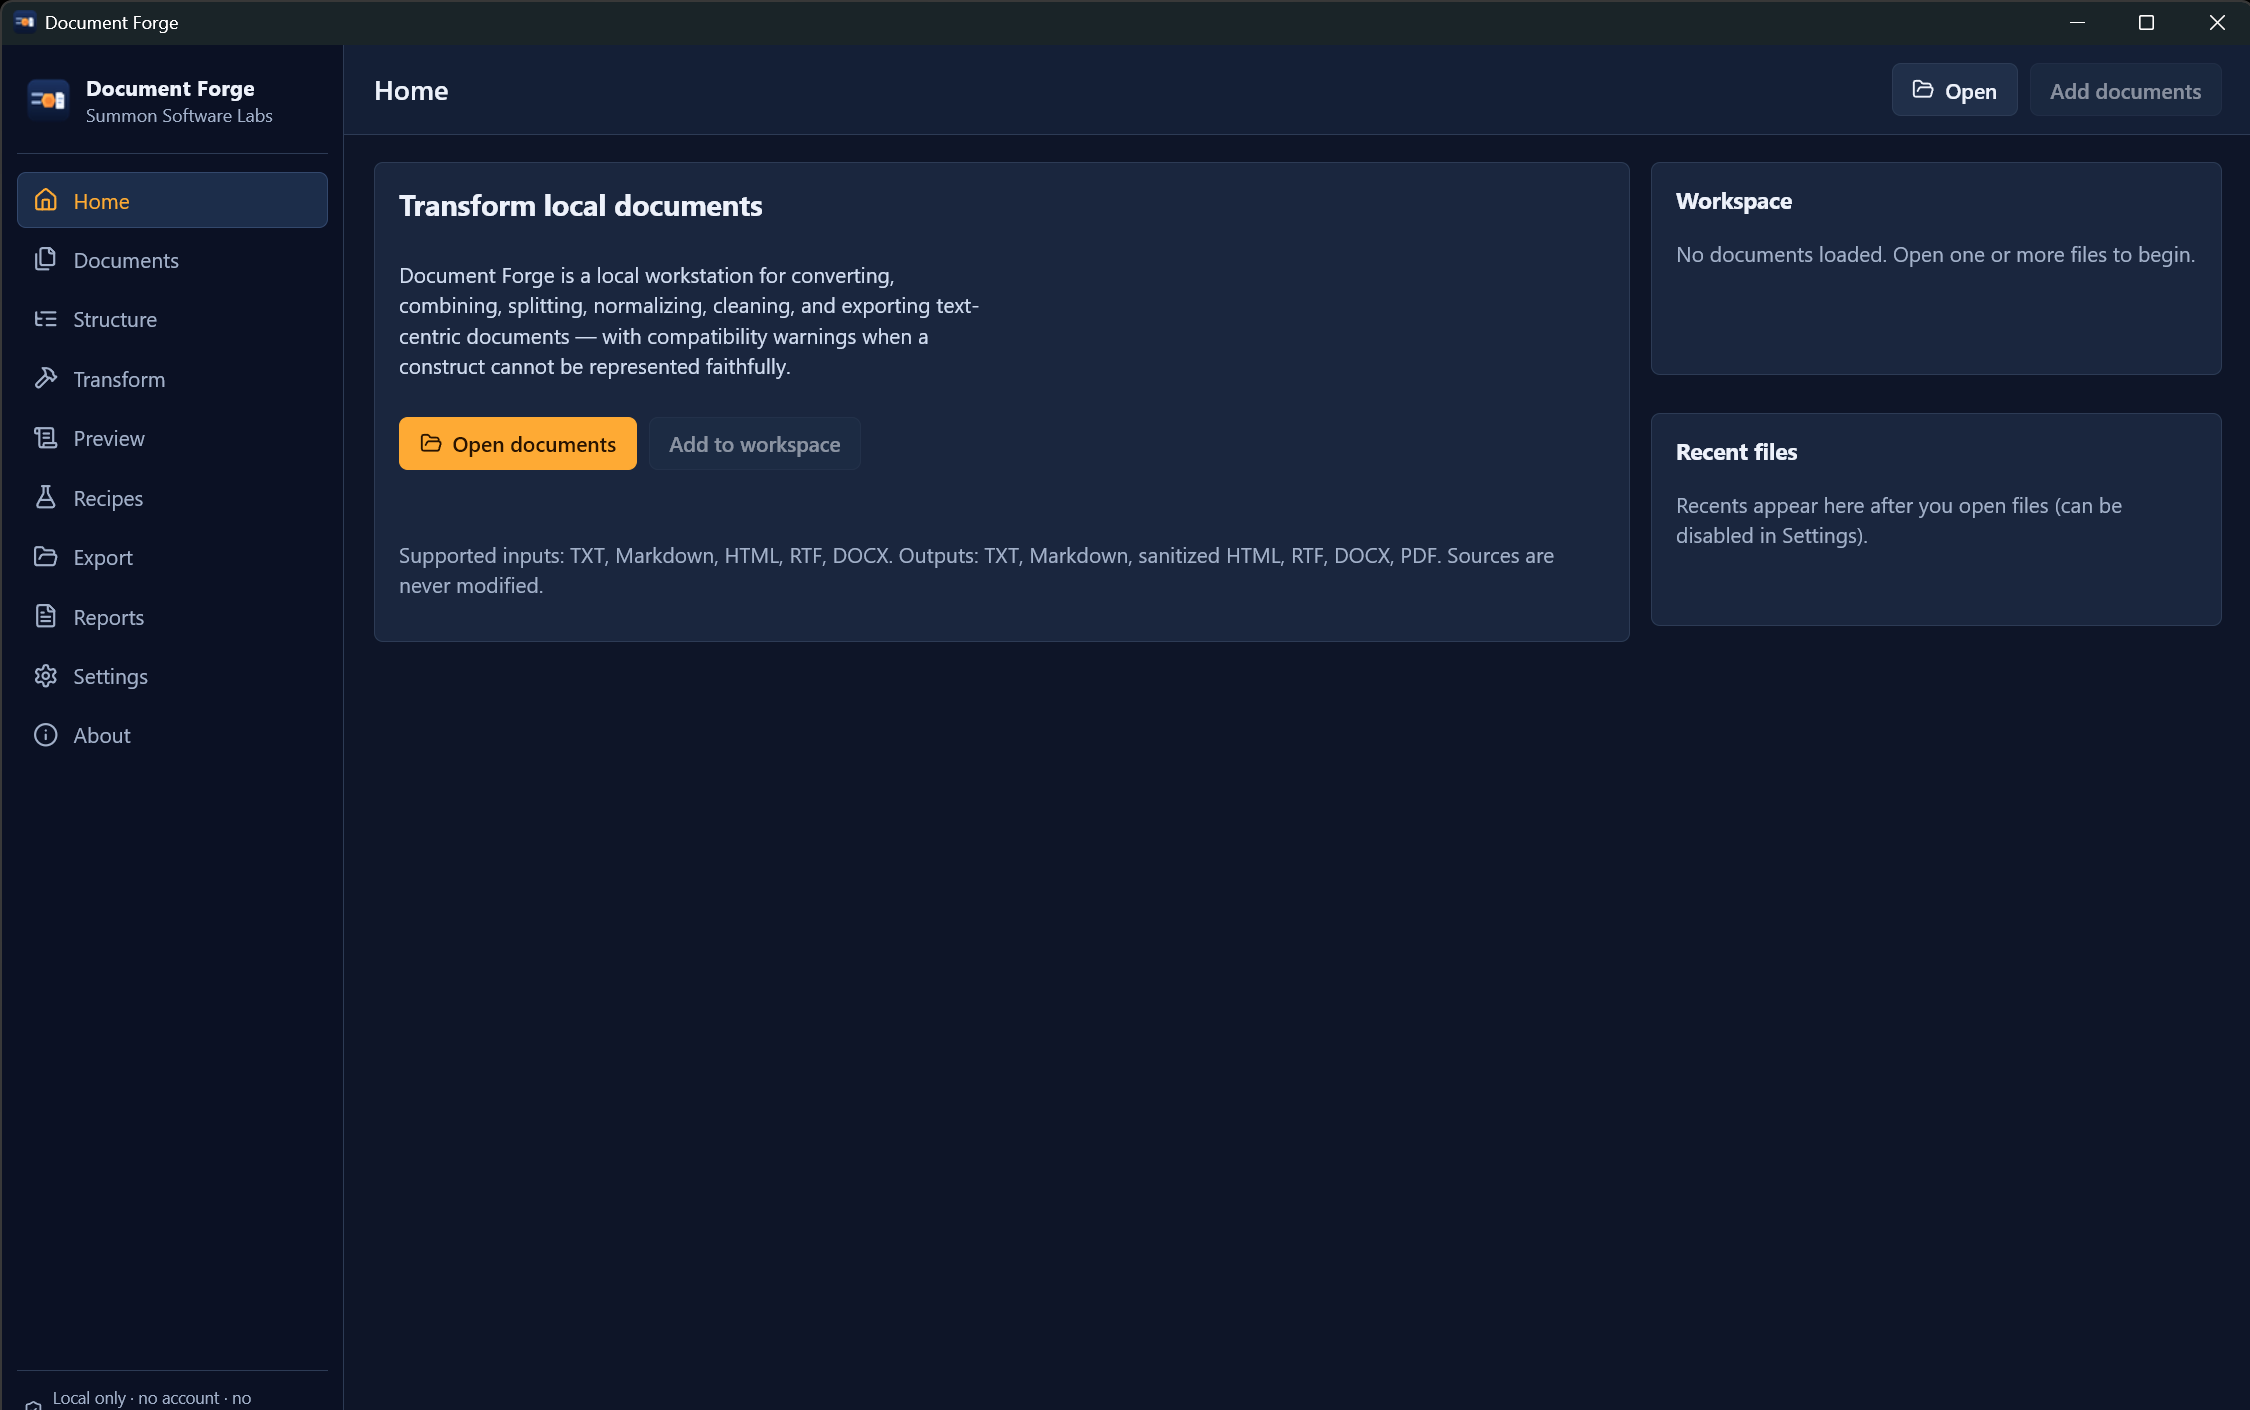Click folder icon in header Open button
Viewport: 2250px width, 1410px height.
pyautogui.click(x=1922, y=90)
